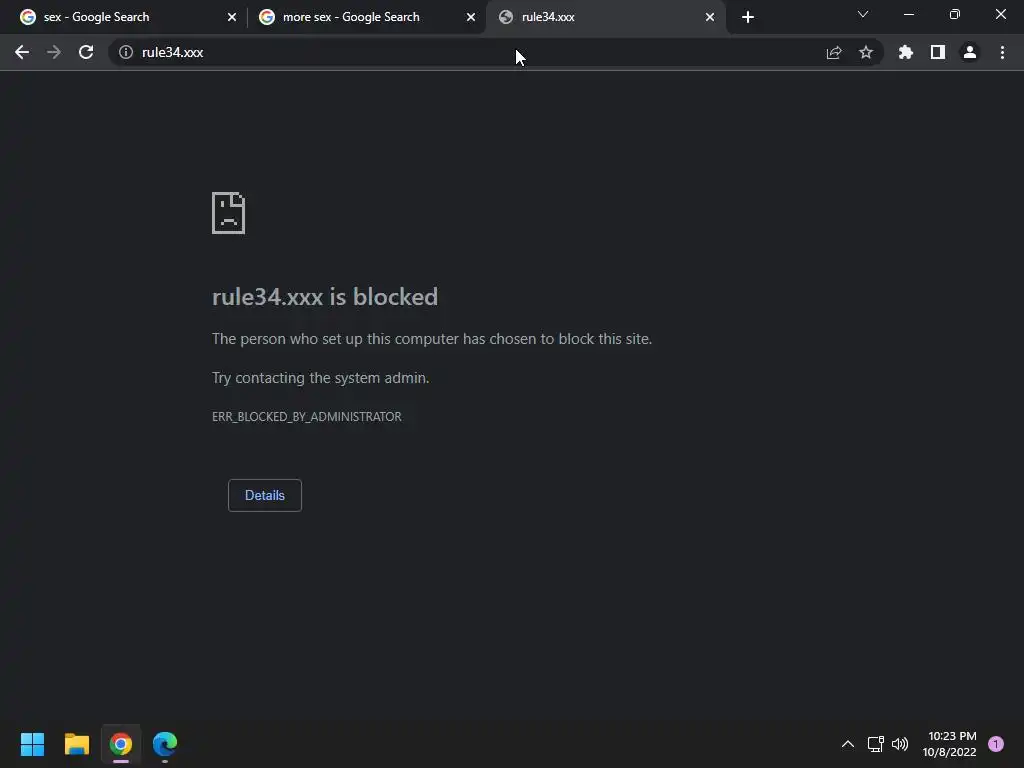Image resolution: width=1024 pixels, height=768 pixels.
Task: Open the notification count badge
Action: (x=996, y=743)
